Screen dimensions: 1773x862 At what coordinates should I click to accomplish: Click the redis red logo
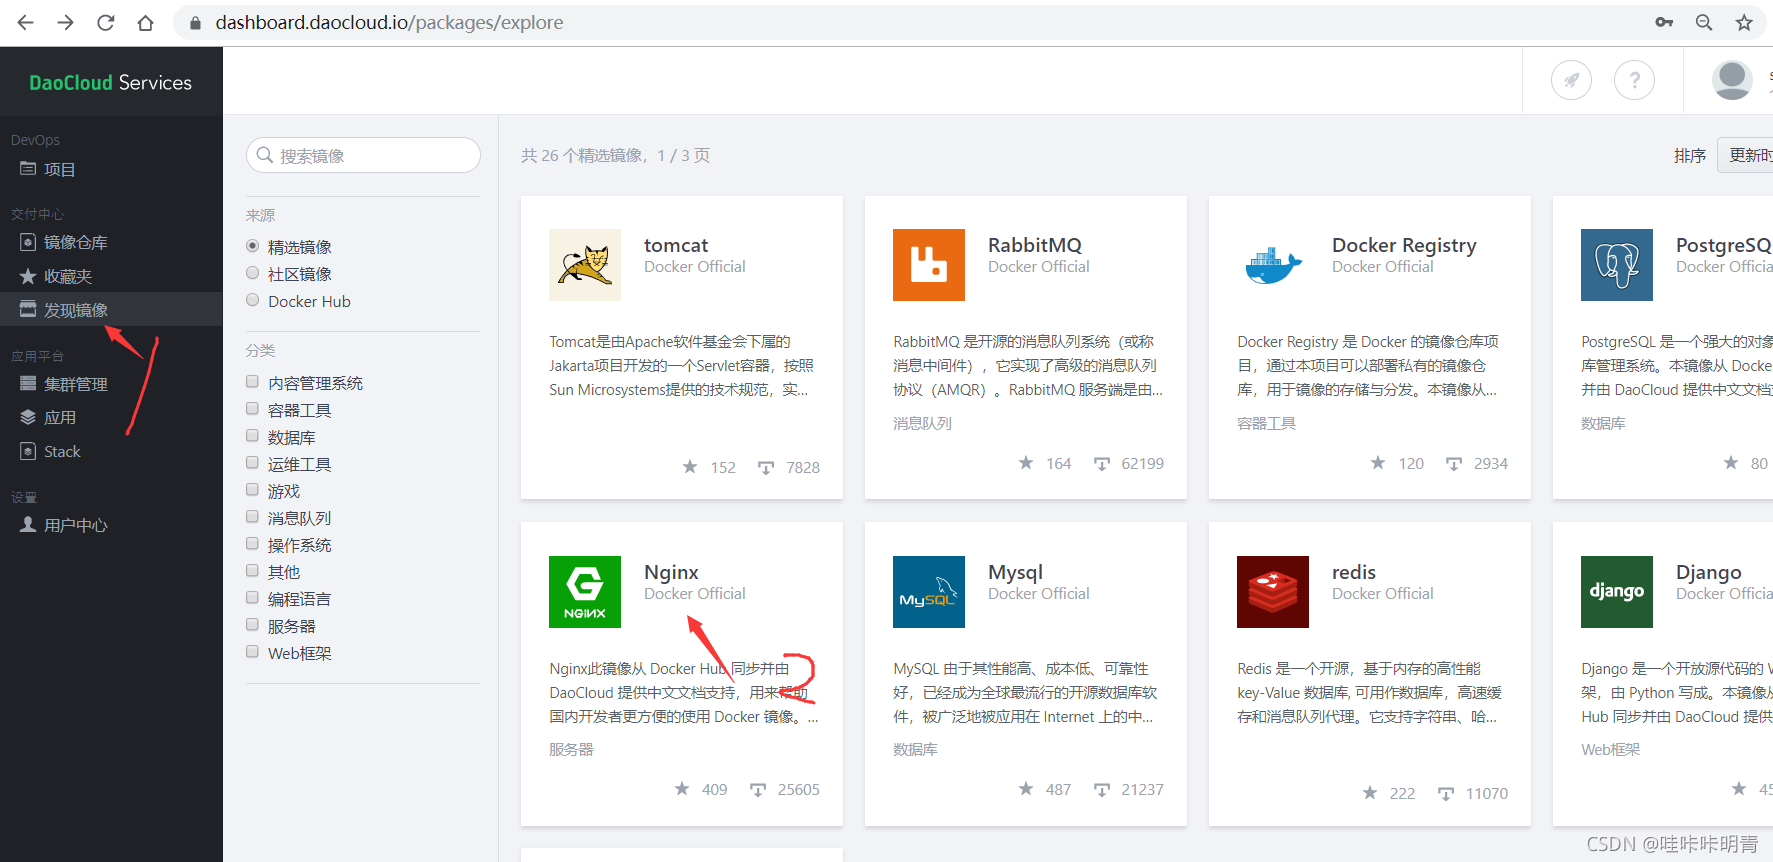1273,592
